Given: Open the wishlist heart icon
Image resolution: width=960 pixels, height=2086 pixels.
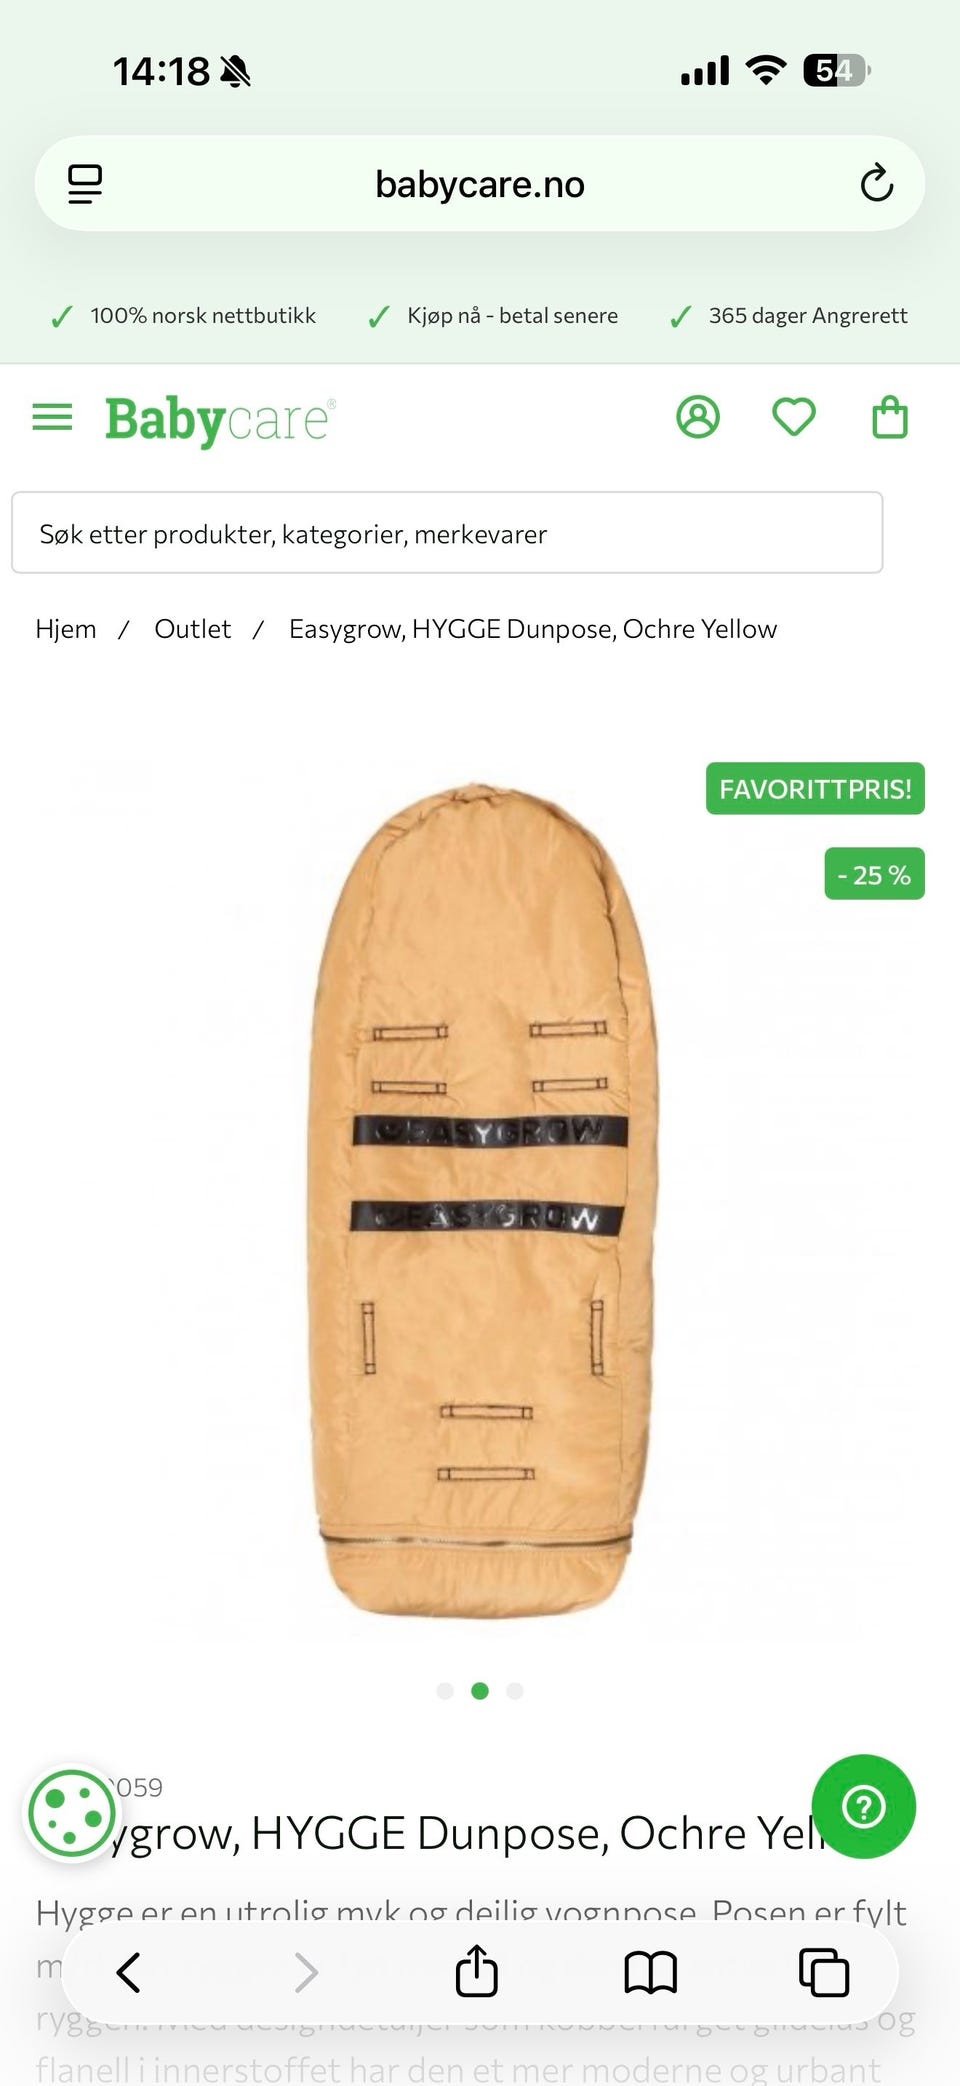Looking at the screenshot, I should click(x=794, y=417).
